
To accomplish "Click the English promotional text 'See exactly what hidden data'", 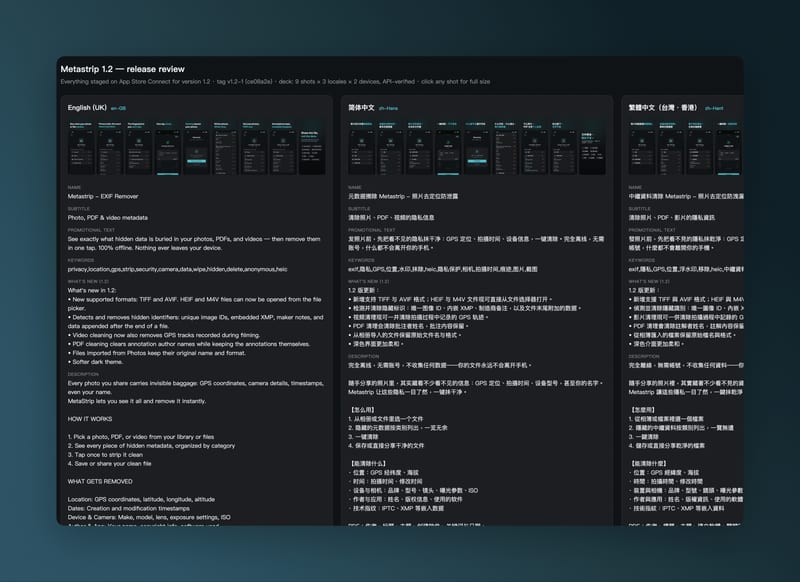I will (194, 243).
